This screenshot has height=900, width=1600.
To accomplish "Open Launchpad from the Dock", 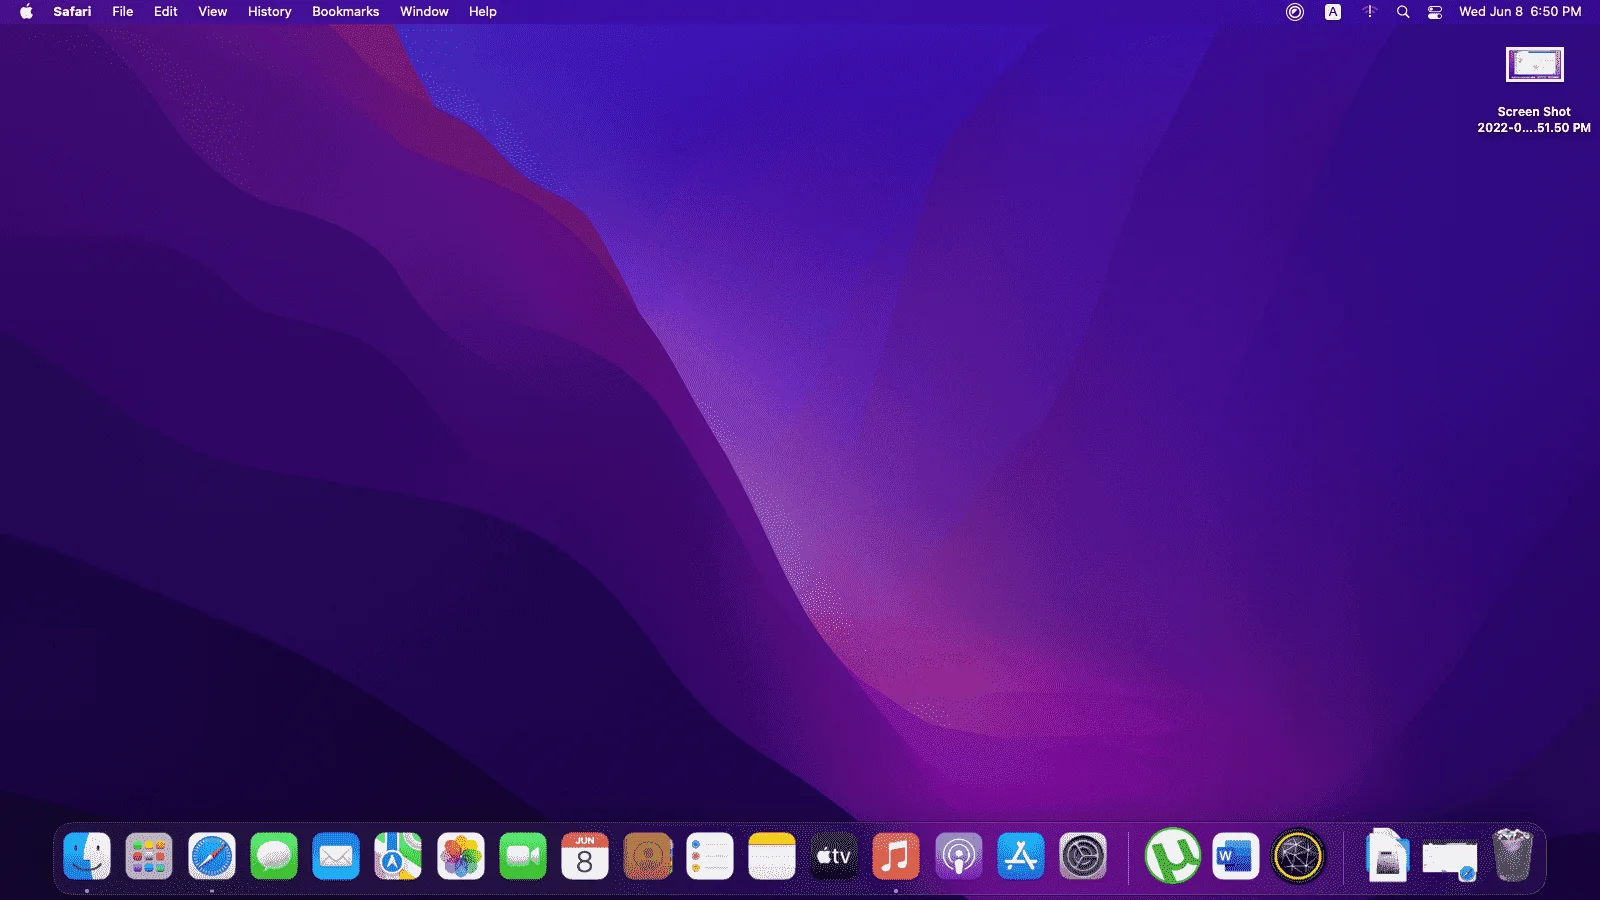I will tap(149, 857).
